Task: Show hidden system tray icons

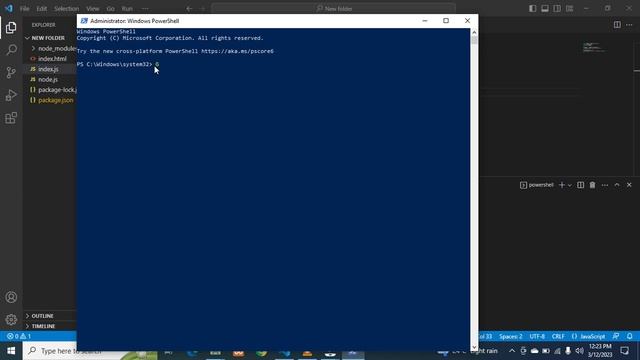Action: click(x=512, y=351)
